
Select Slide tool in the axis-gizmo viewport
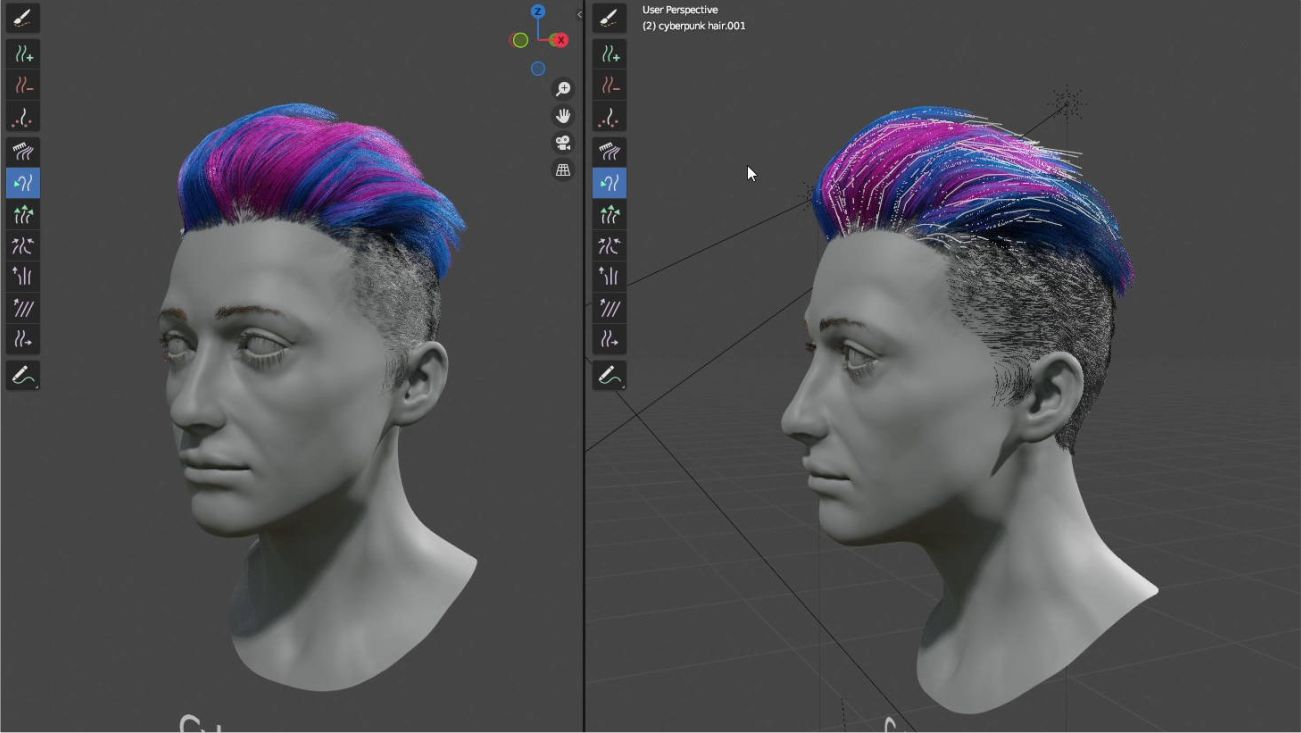pos(23,339)
